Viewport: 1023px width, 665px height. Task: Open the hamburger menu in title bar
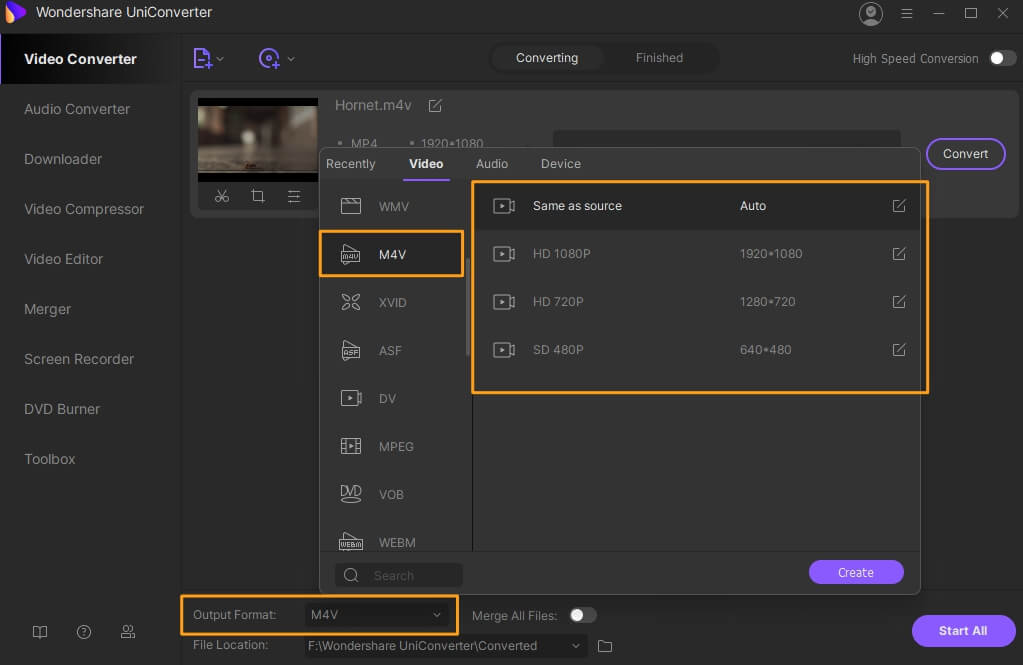coord(906,13)
